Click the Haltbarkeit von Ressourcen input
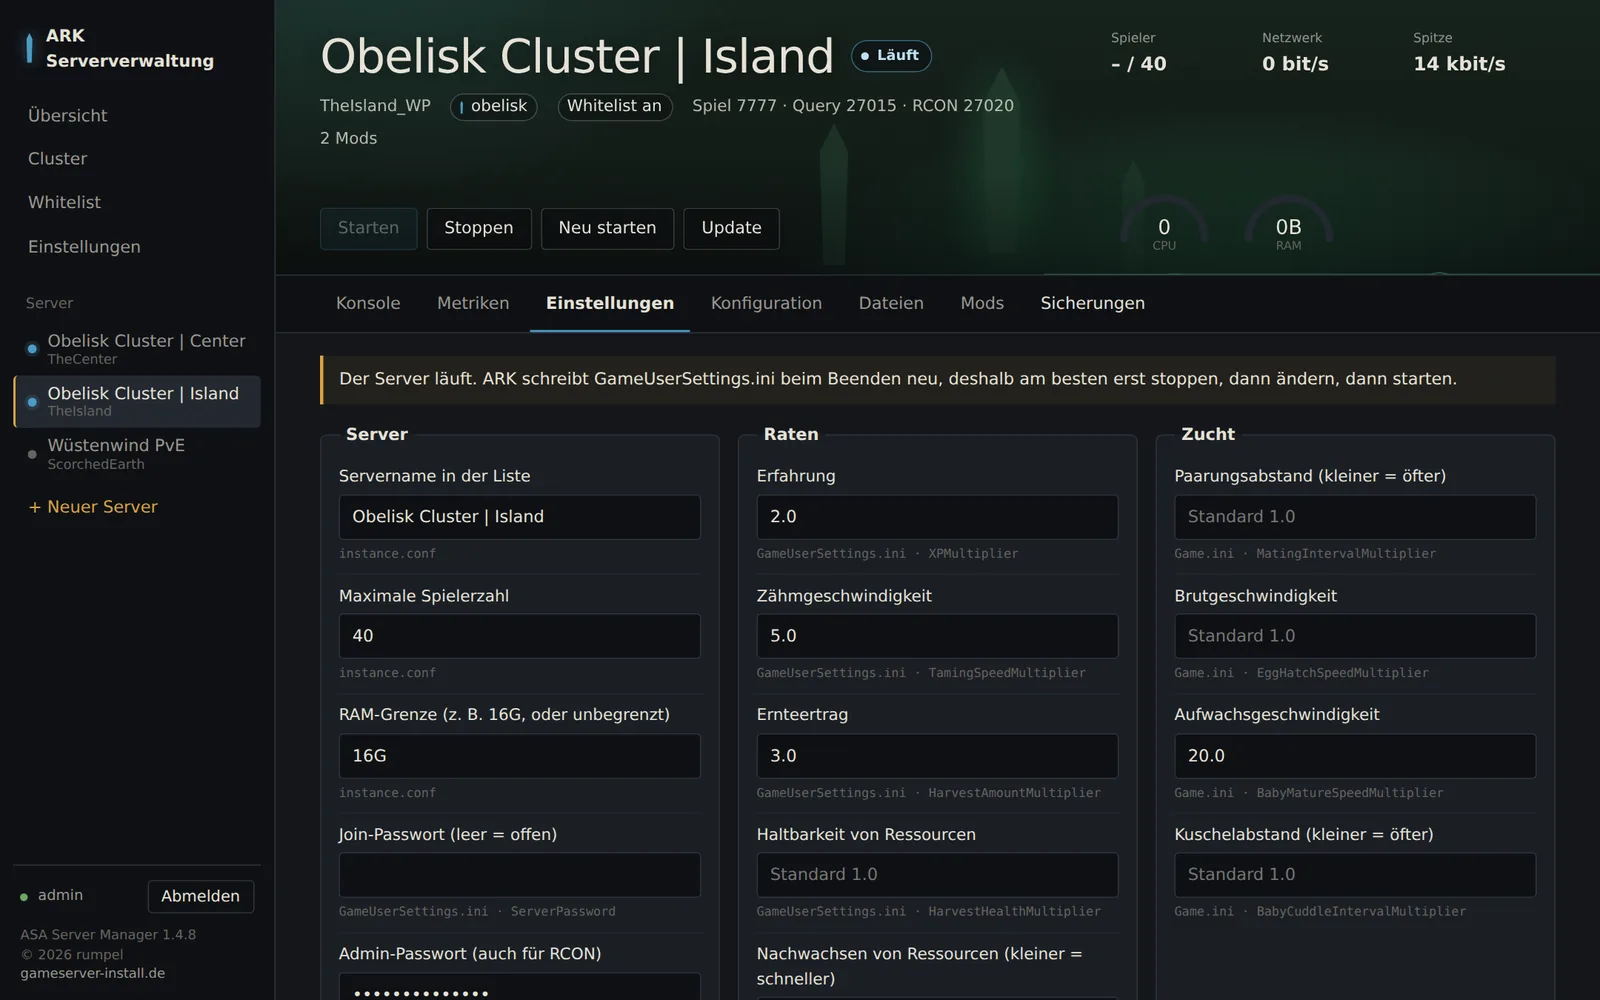The width and height of the screenshot is (1600, 1000). tap(937, 875)
